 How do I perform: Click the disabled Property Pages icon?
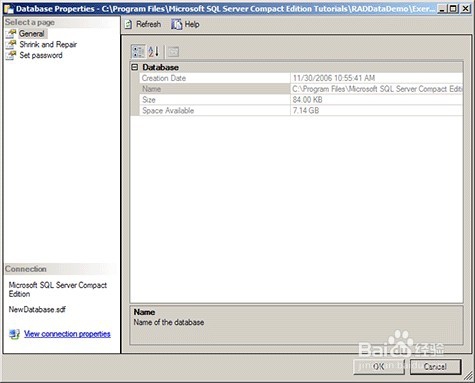[173, 52]
